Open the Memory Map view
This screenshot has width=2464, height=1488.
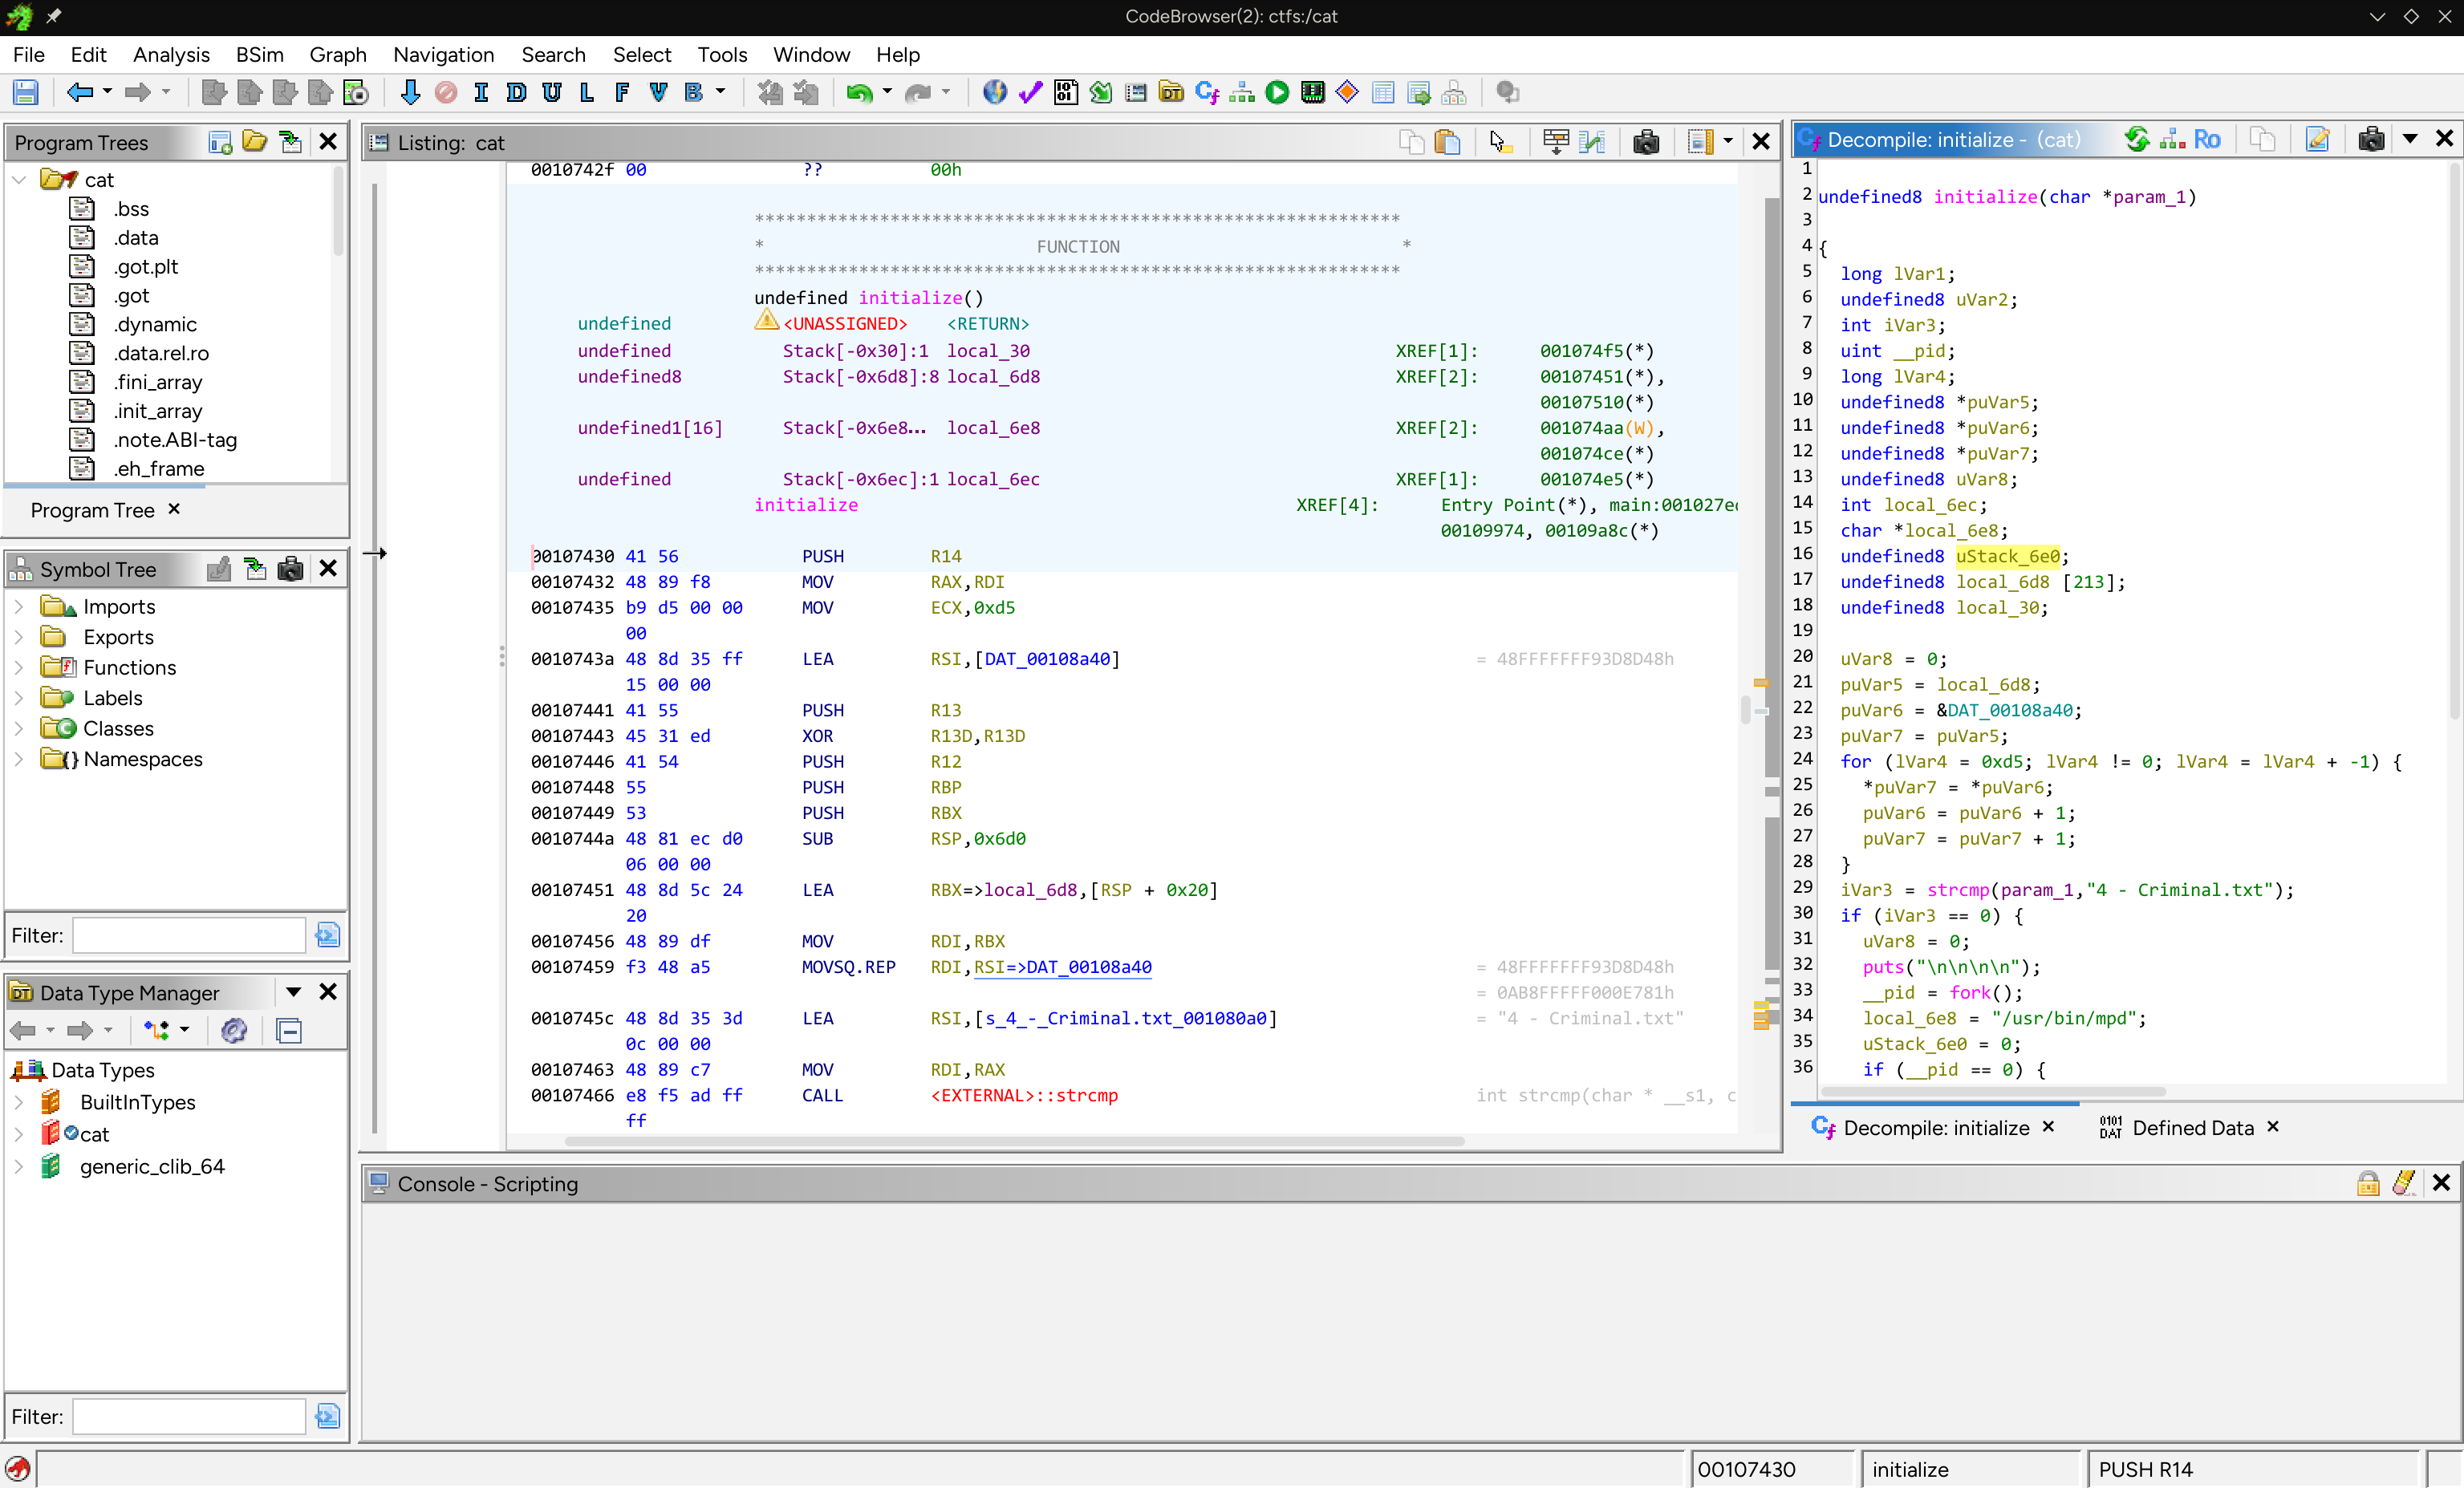pos(1312,92)
